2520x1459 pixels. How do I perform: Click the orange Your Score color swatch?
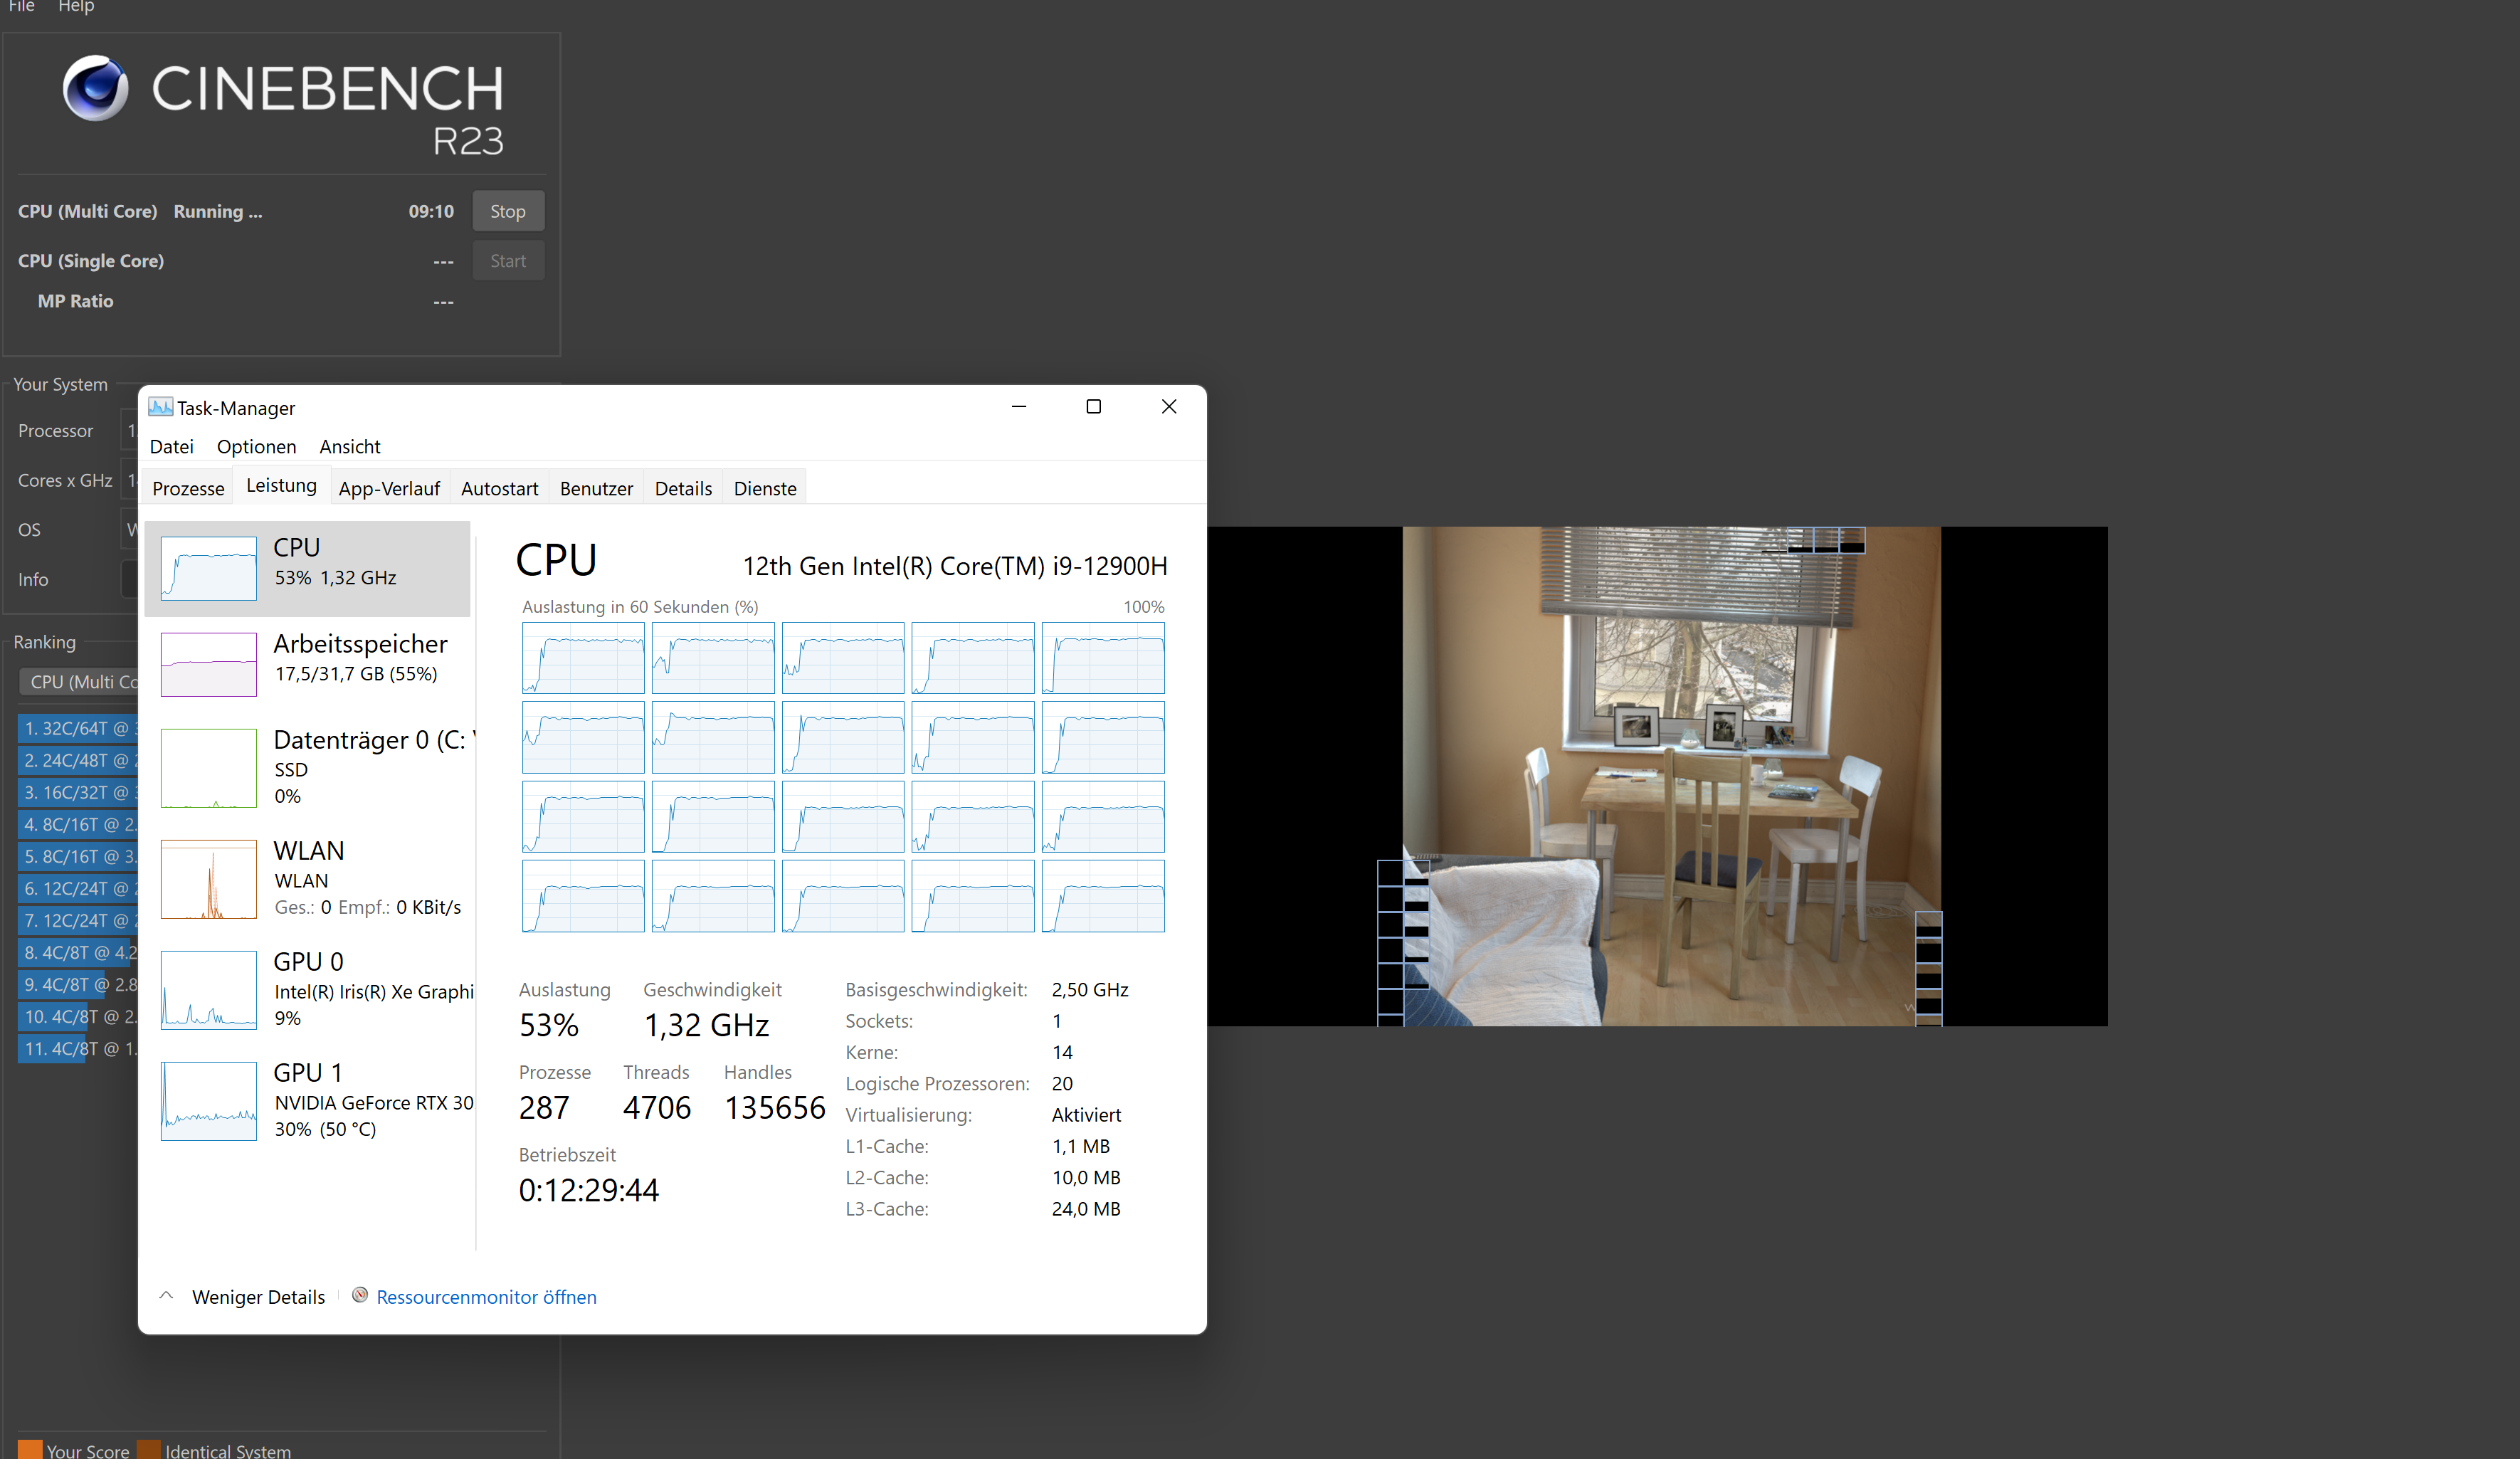click(30, 1450)
